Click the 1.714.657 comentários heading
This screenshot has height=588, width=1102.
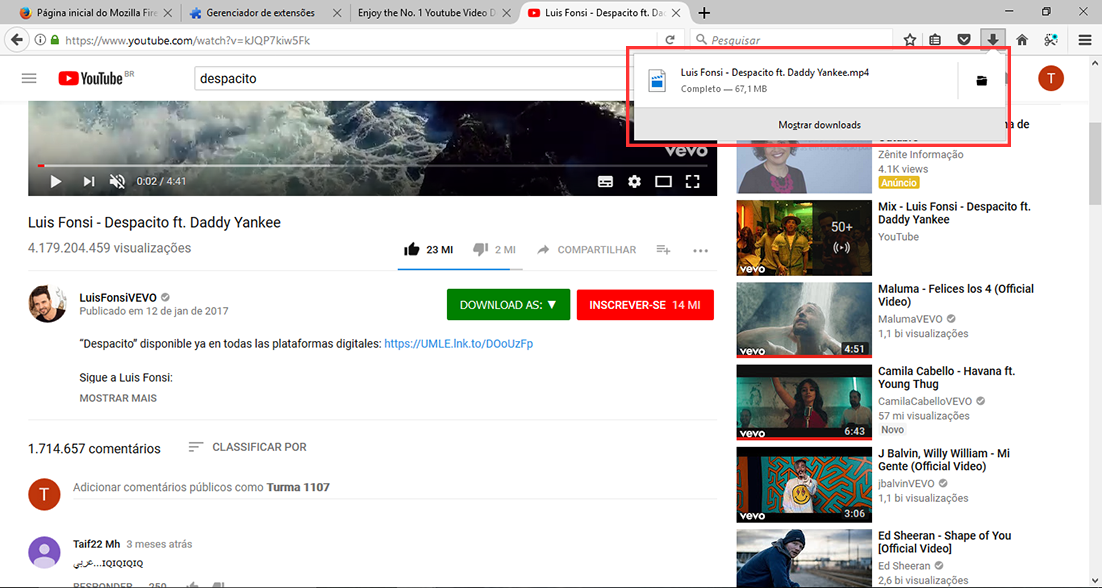(94, 448)
